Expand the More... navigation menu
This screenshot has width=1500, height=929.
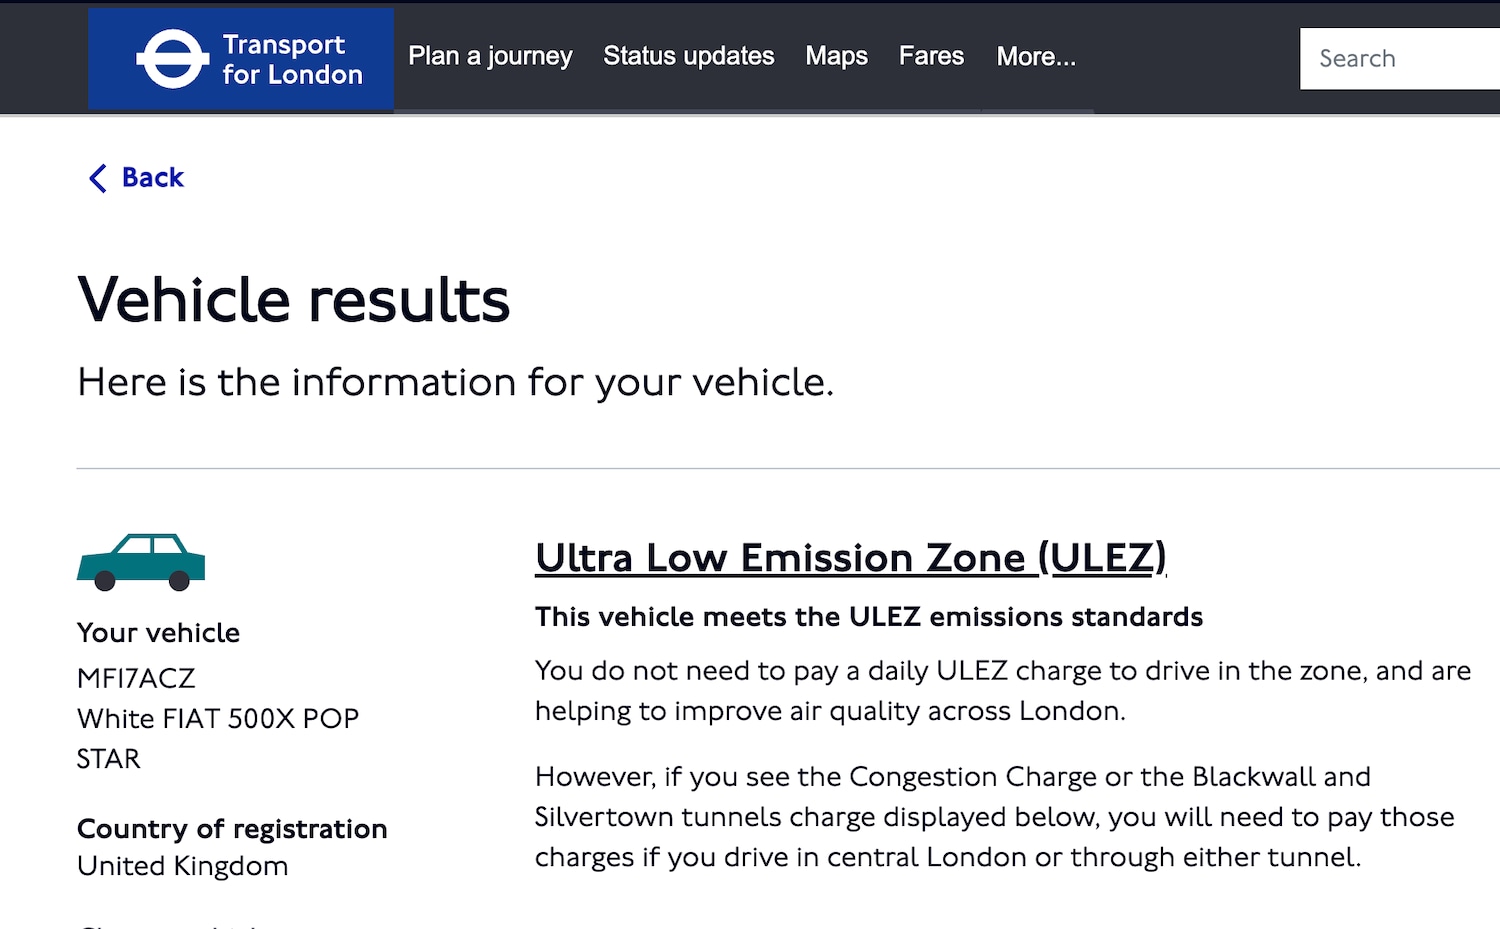(1036, 57)
